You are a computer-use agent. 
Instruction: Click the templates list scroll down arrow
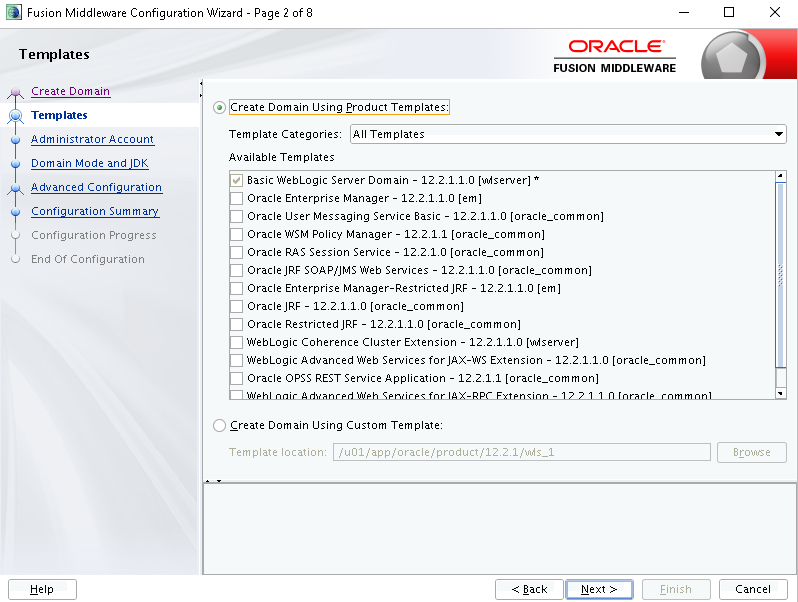click(780, 393)
